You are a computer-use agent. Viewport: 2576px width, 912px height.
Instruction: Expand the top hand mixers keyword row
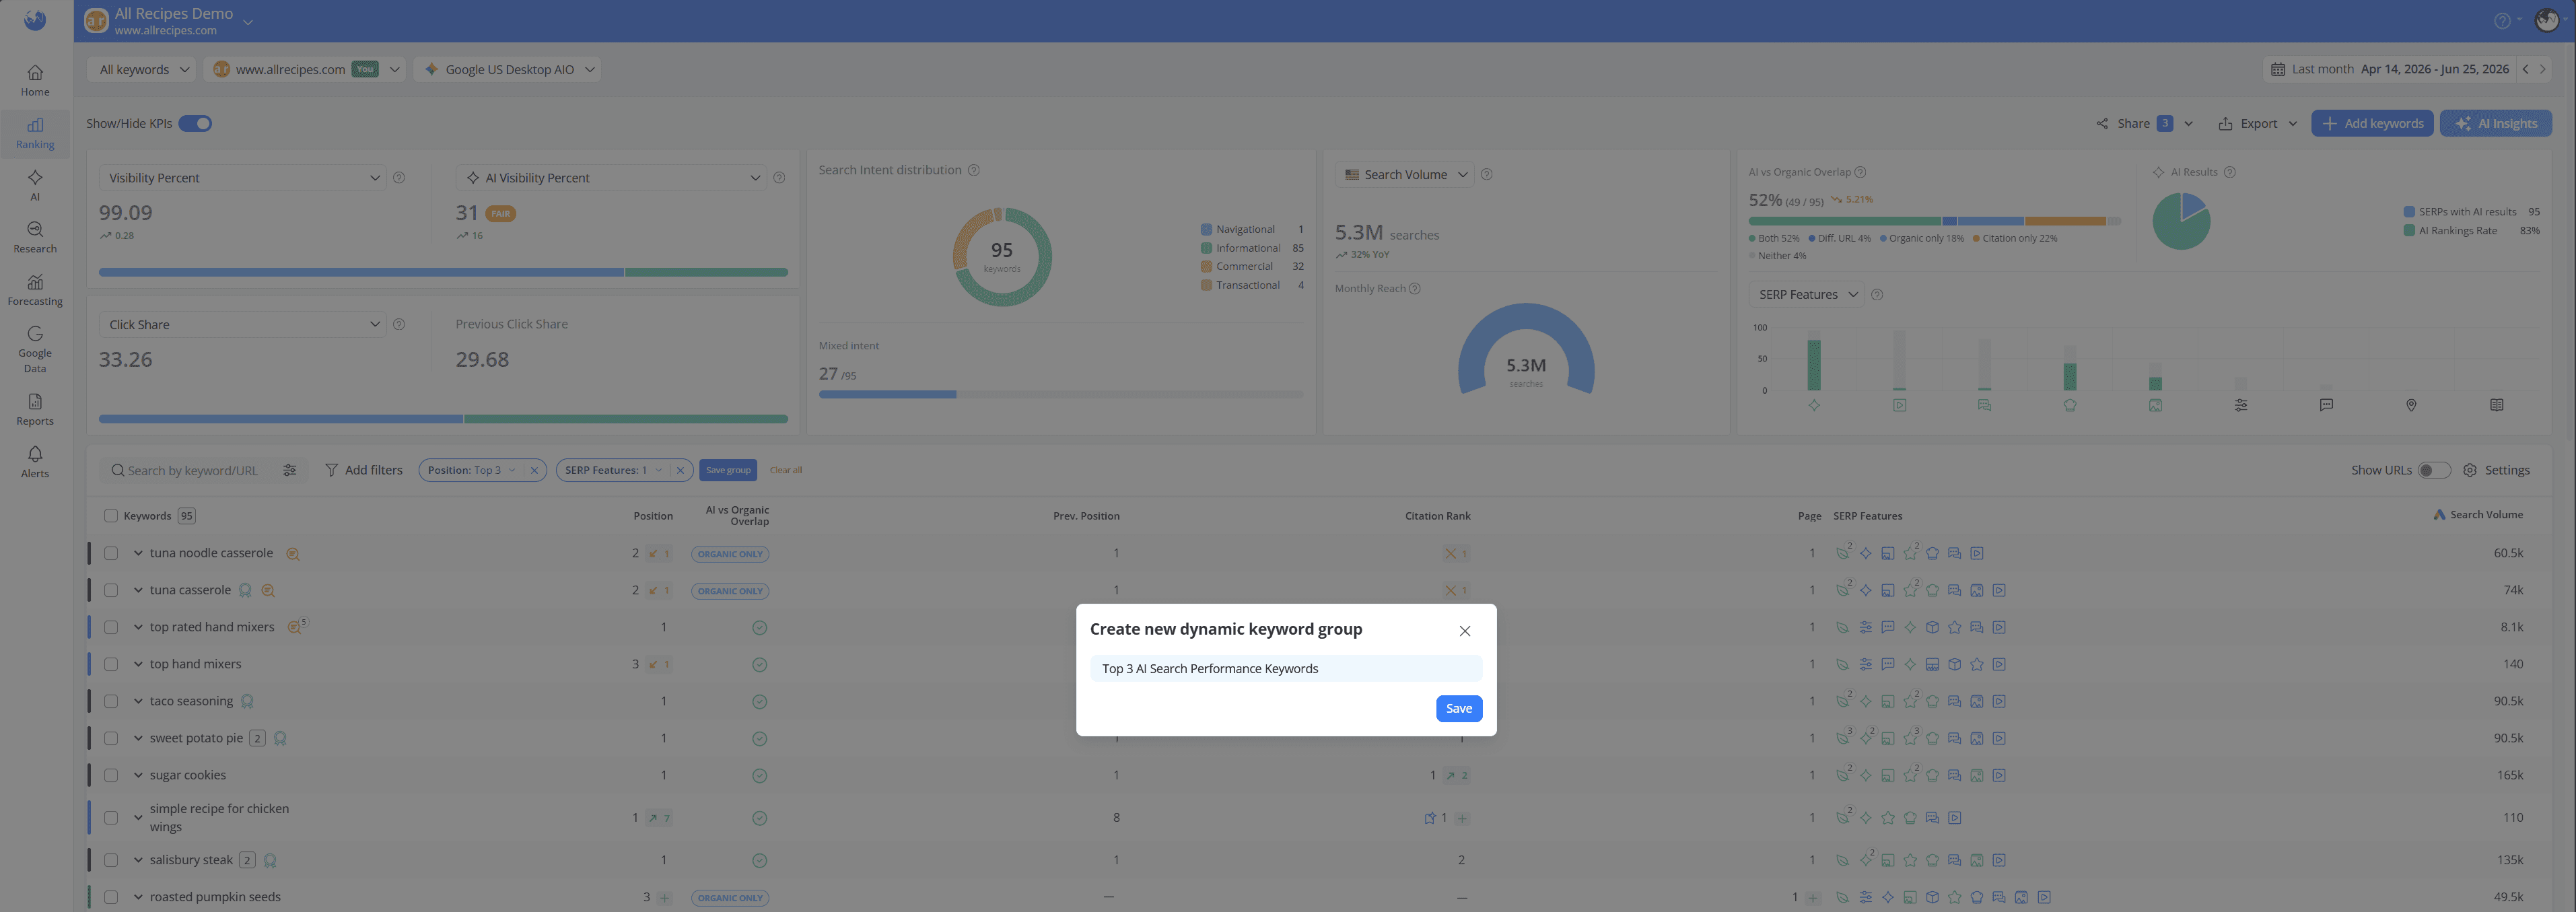[x=138, y=664]
